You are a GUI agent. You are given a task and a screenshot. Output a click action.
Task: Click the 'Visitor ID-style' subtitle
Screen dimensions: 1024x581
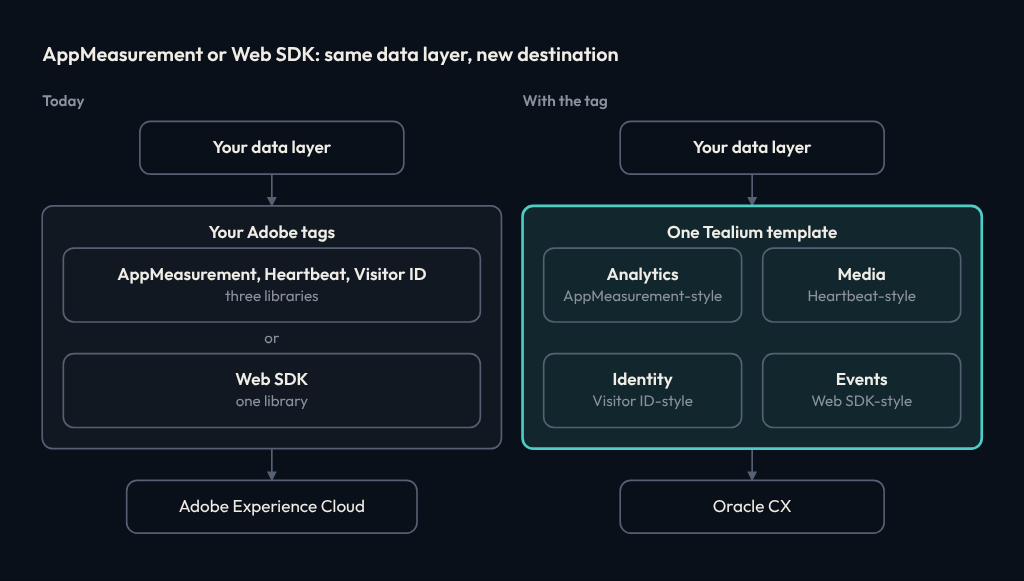click(x=643, y=401)
